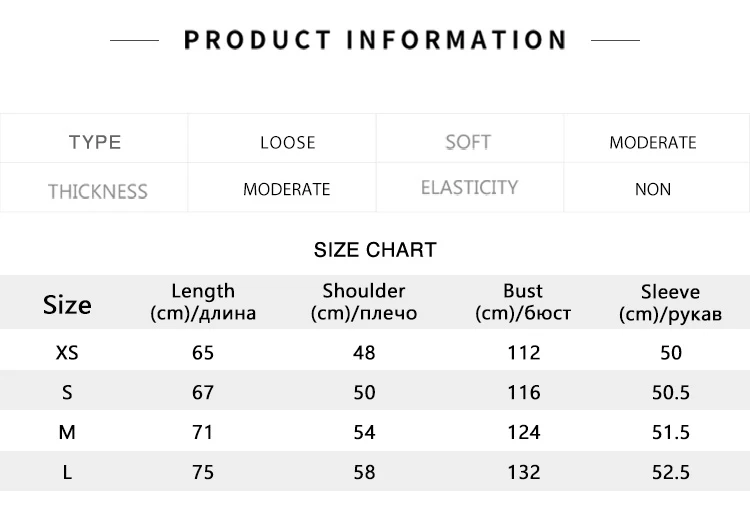Click the XS size row label
This screenshot has width=750, height=514.
[67, 353]
